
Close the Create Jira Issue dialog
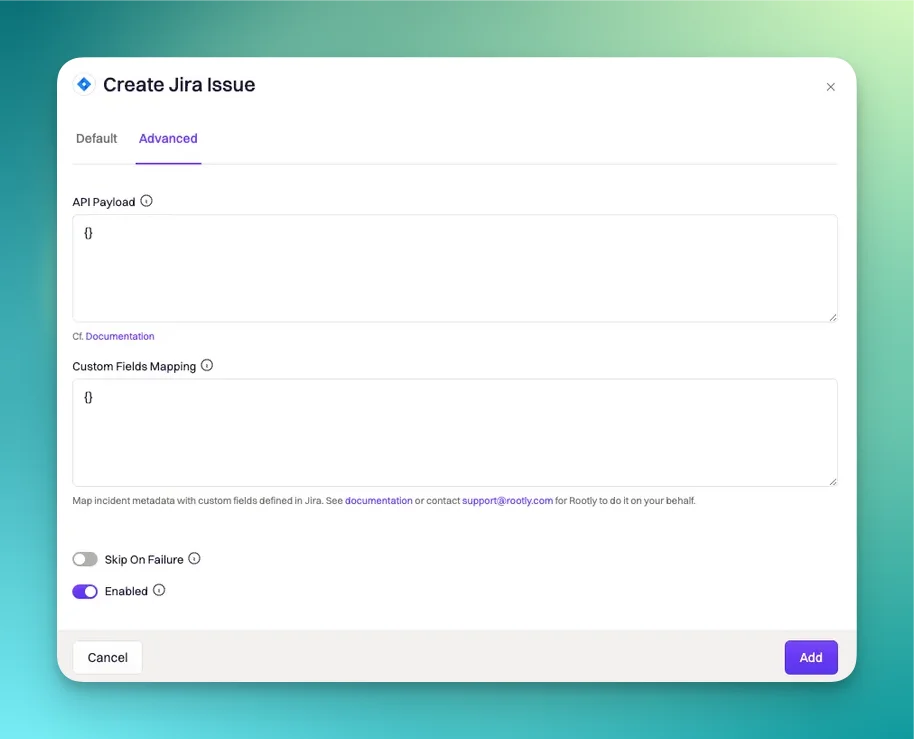click(x=831, y=87)
